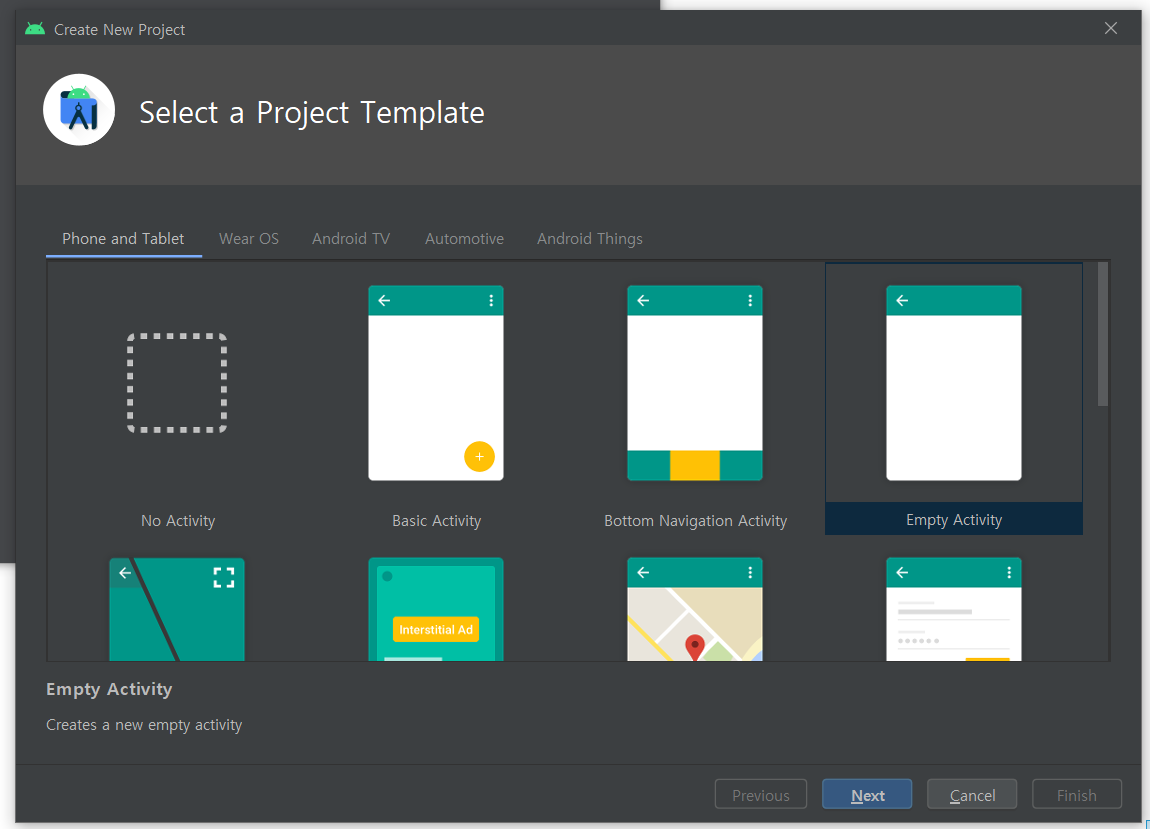This screenshot has height=829, width=1150.
Task: Open the Wear OS tab
Action: [x=249, y=238]
